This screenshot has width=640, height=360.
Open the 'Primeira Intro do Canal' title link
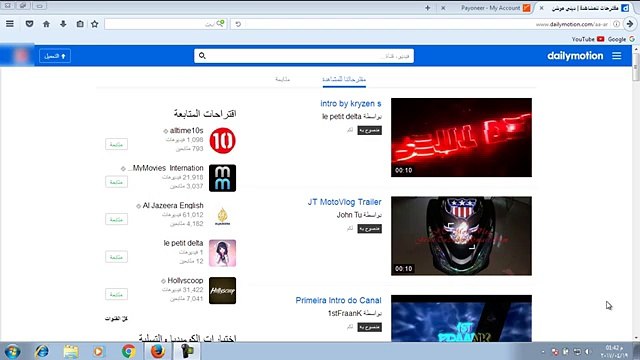click(x=338, y=300)
